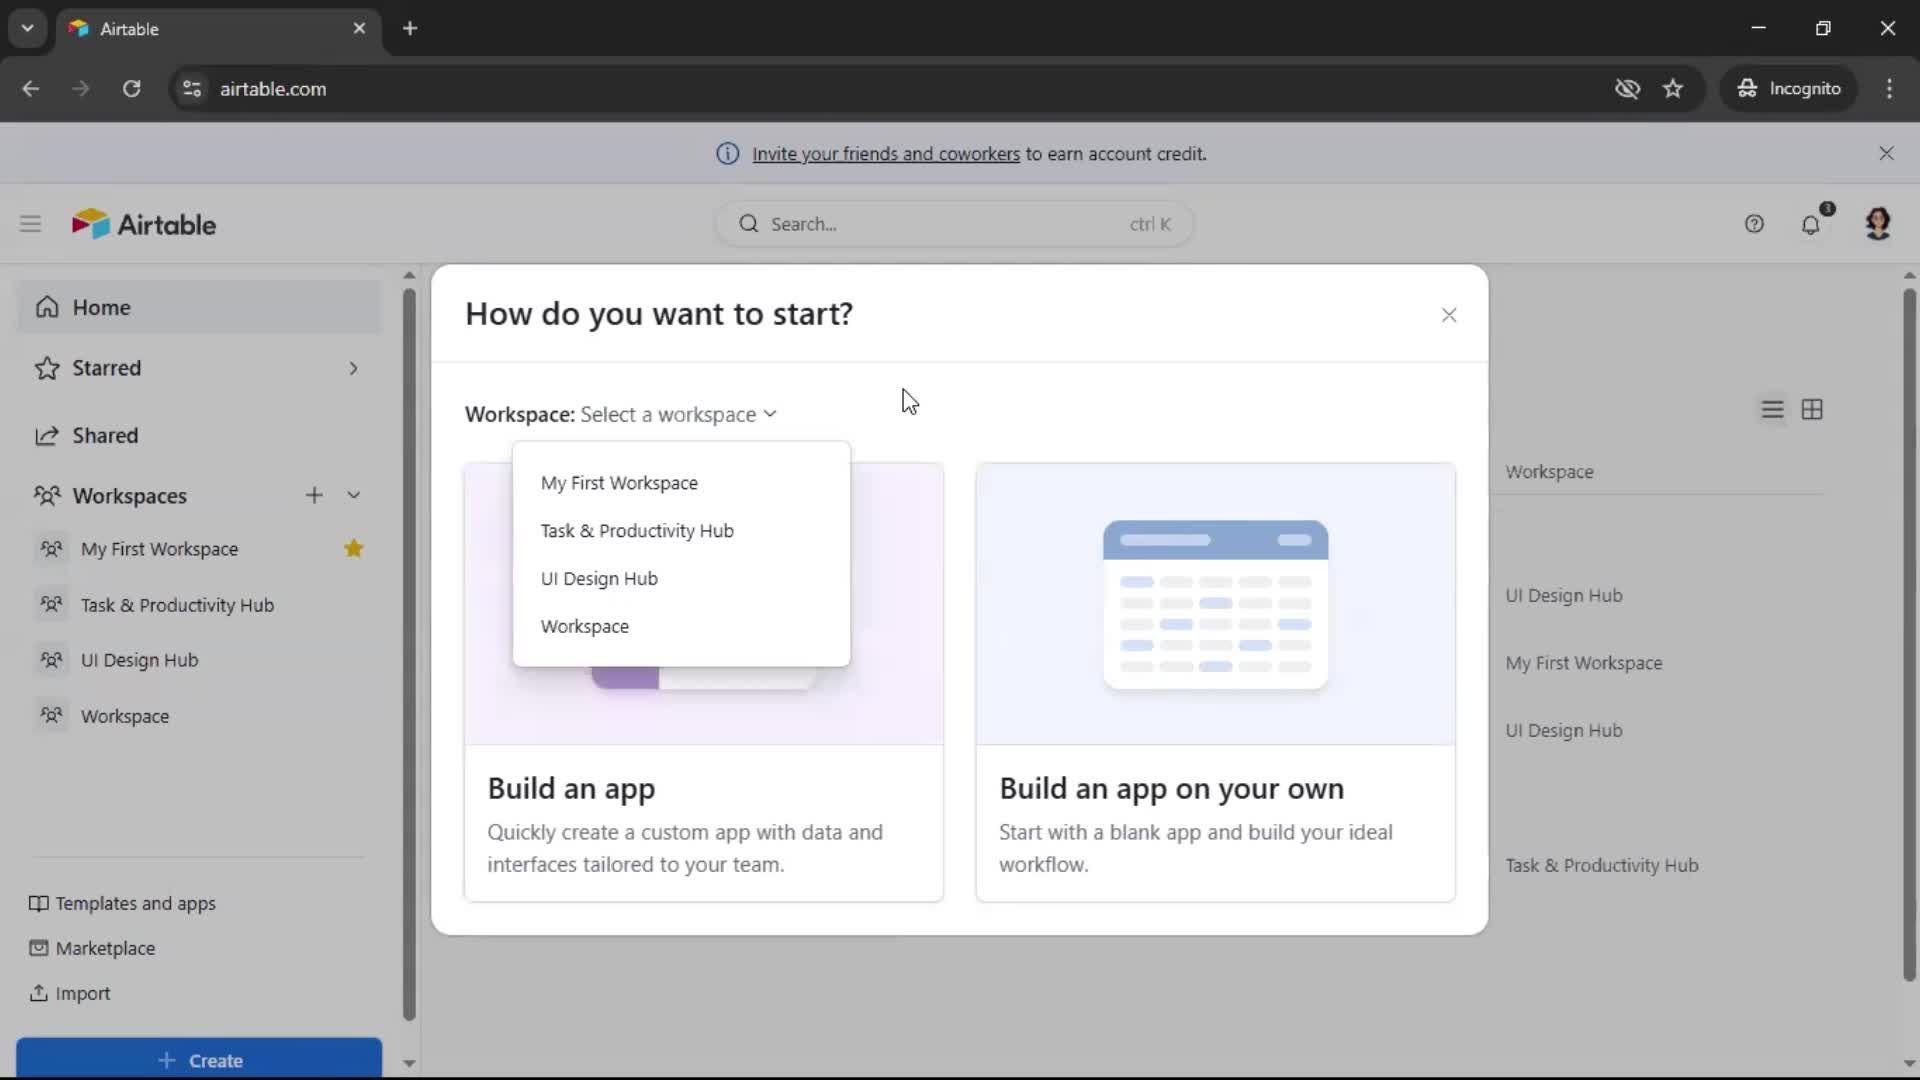Open the 'Select a workspace' dropdown
The height and width of the screenshot is (1080, 1920).
pyautogui.click(x=679, y=414)
